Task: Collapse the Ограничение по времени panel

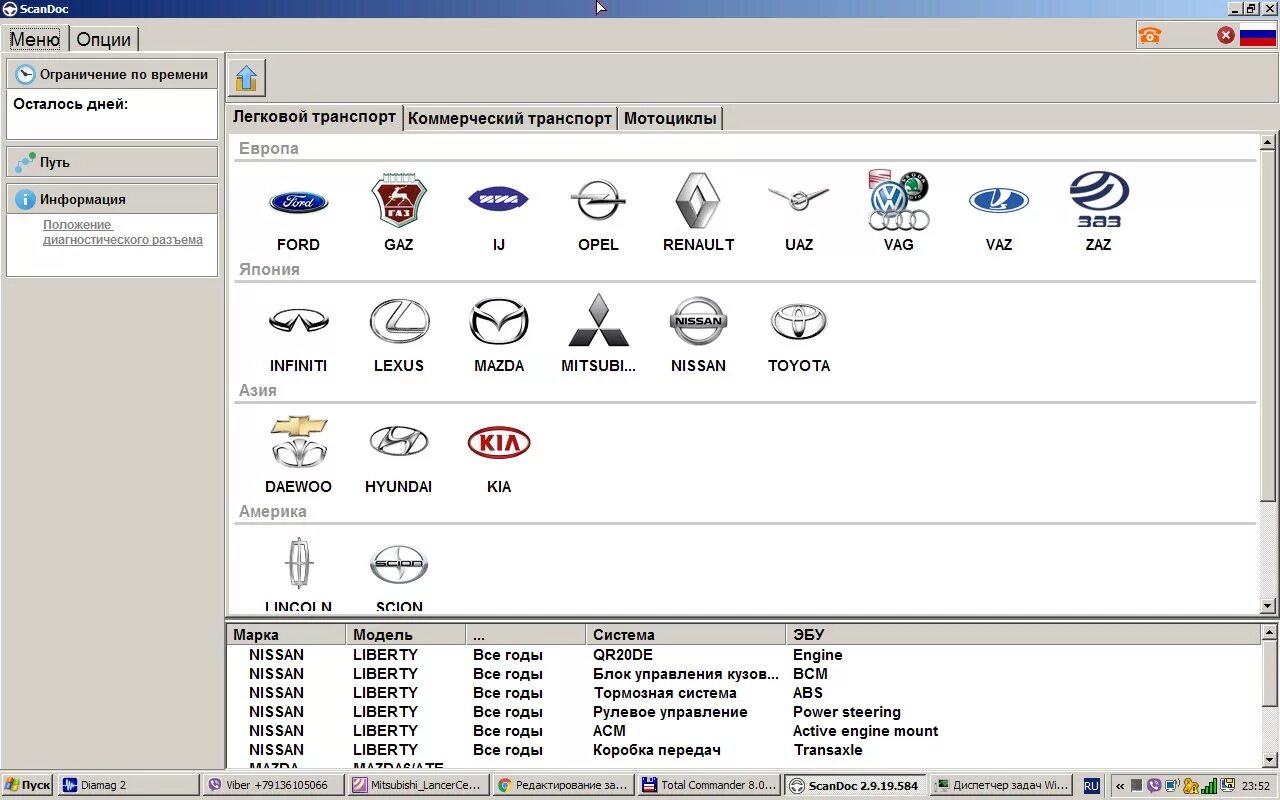Action: tap(112, 74)
